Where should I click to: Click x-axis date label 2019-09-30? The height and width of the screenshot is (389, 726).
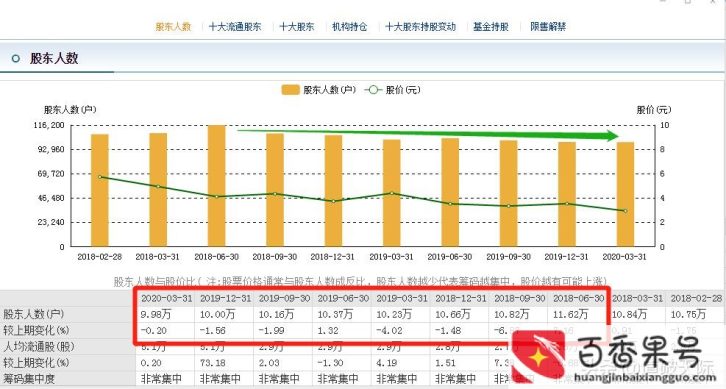click(508, 257)
